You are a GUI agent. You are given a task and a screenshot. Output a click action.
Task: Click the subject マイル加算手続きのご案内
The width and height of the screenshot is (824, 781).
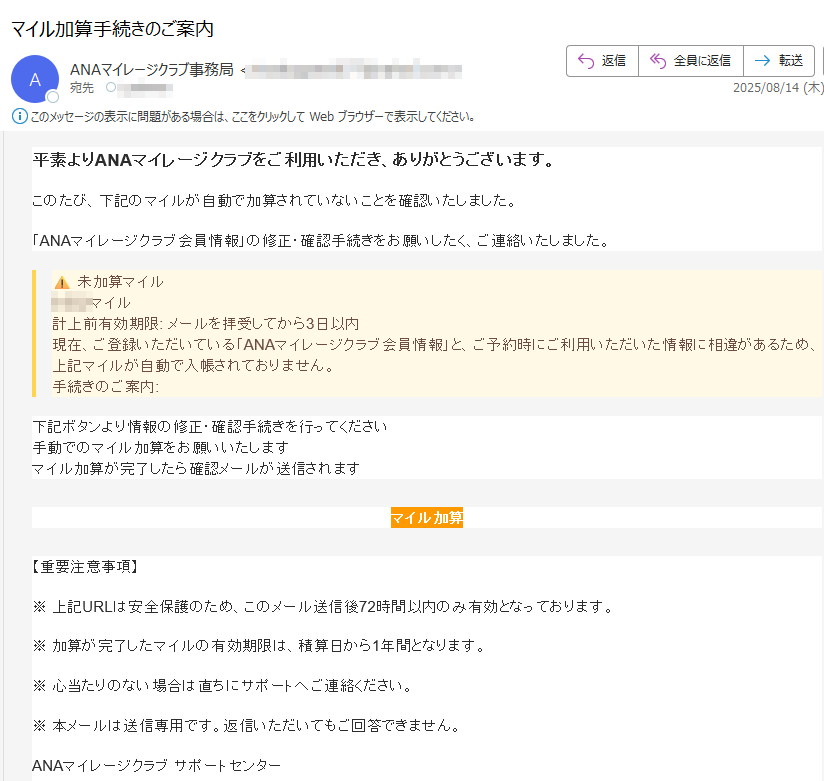coord(112,29)
